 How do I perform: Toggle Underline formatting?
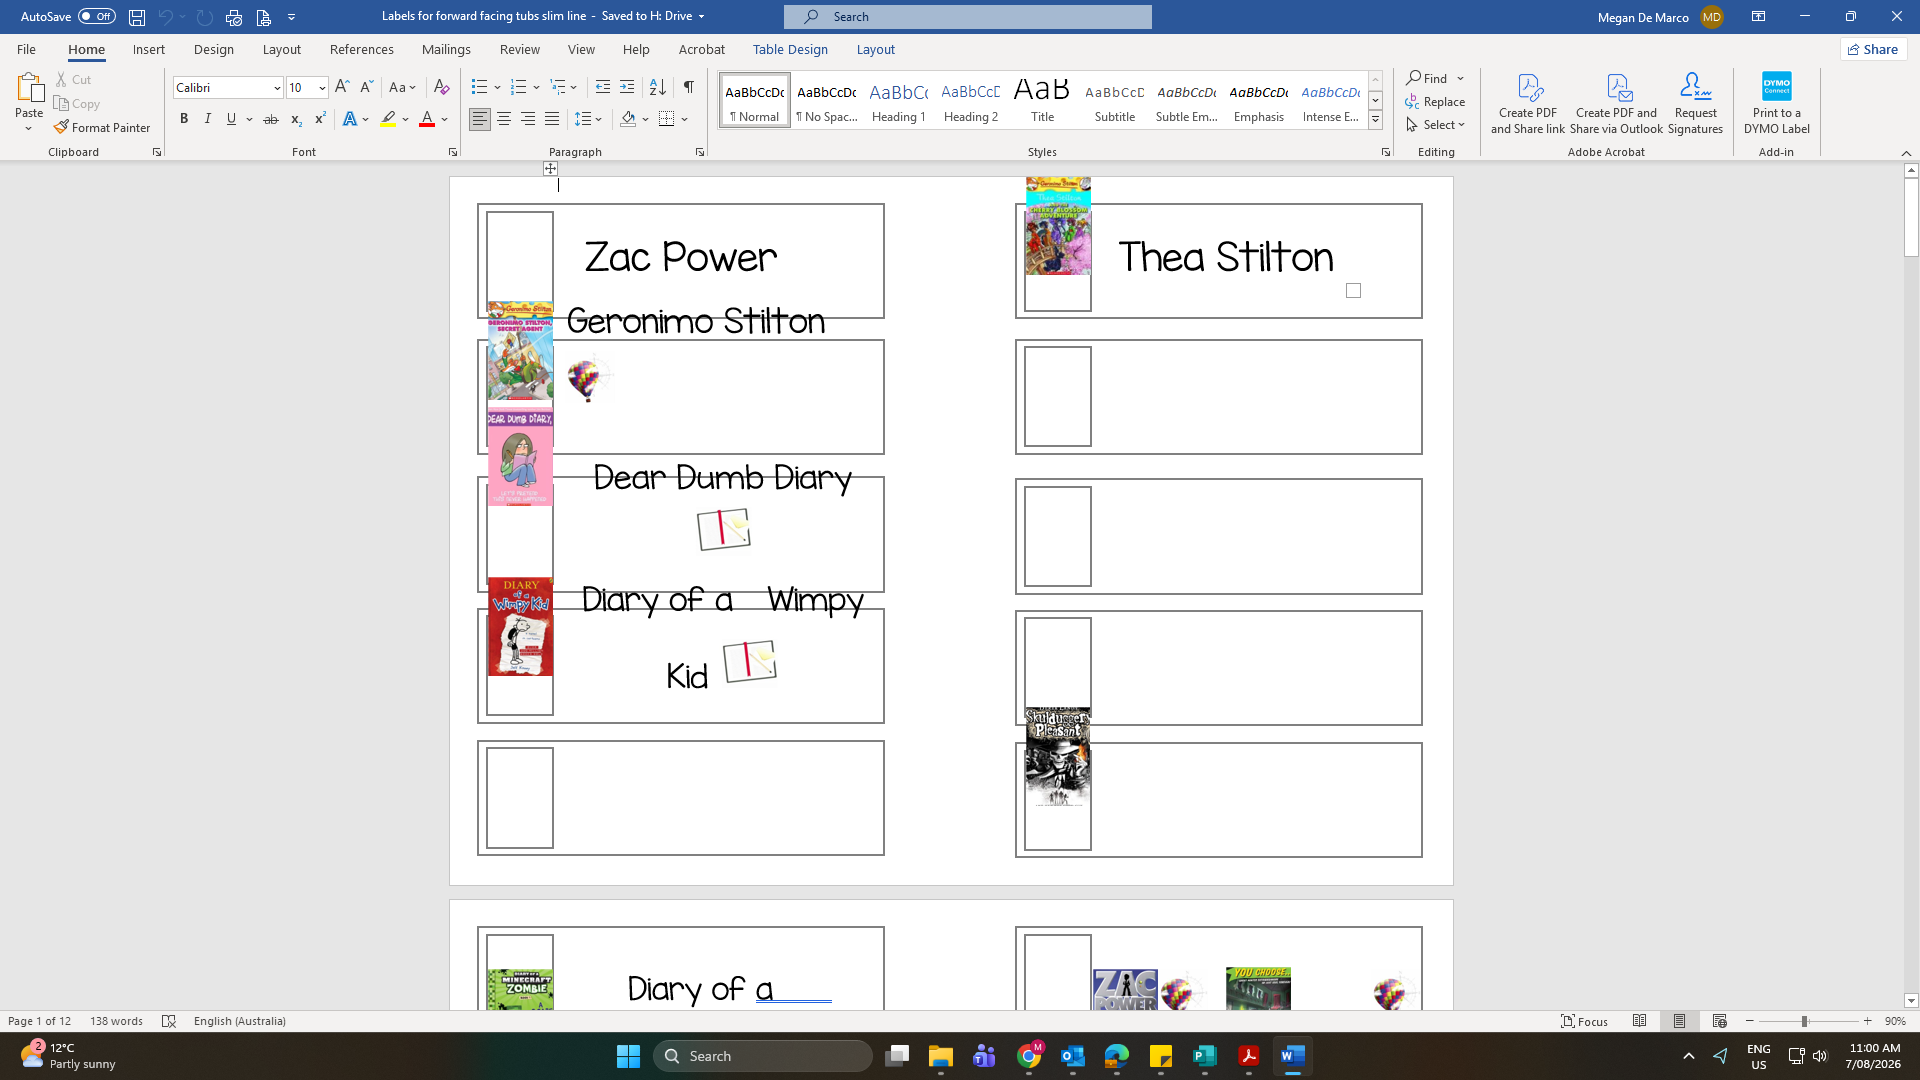231,119
